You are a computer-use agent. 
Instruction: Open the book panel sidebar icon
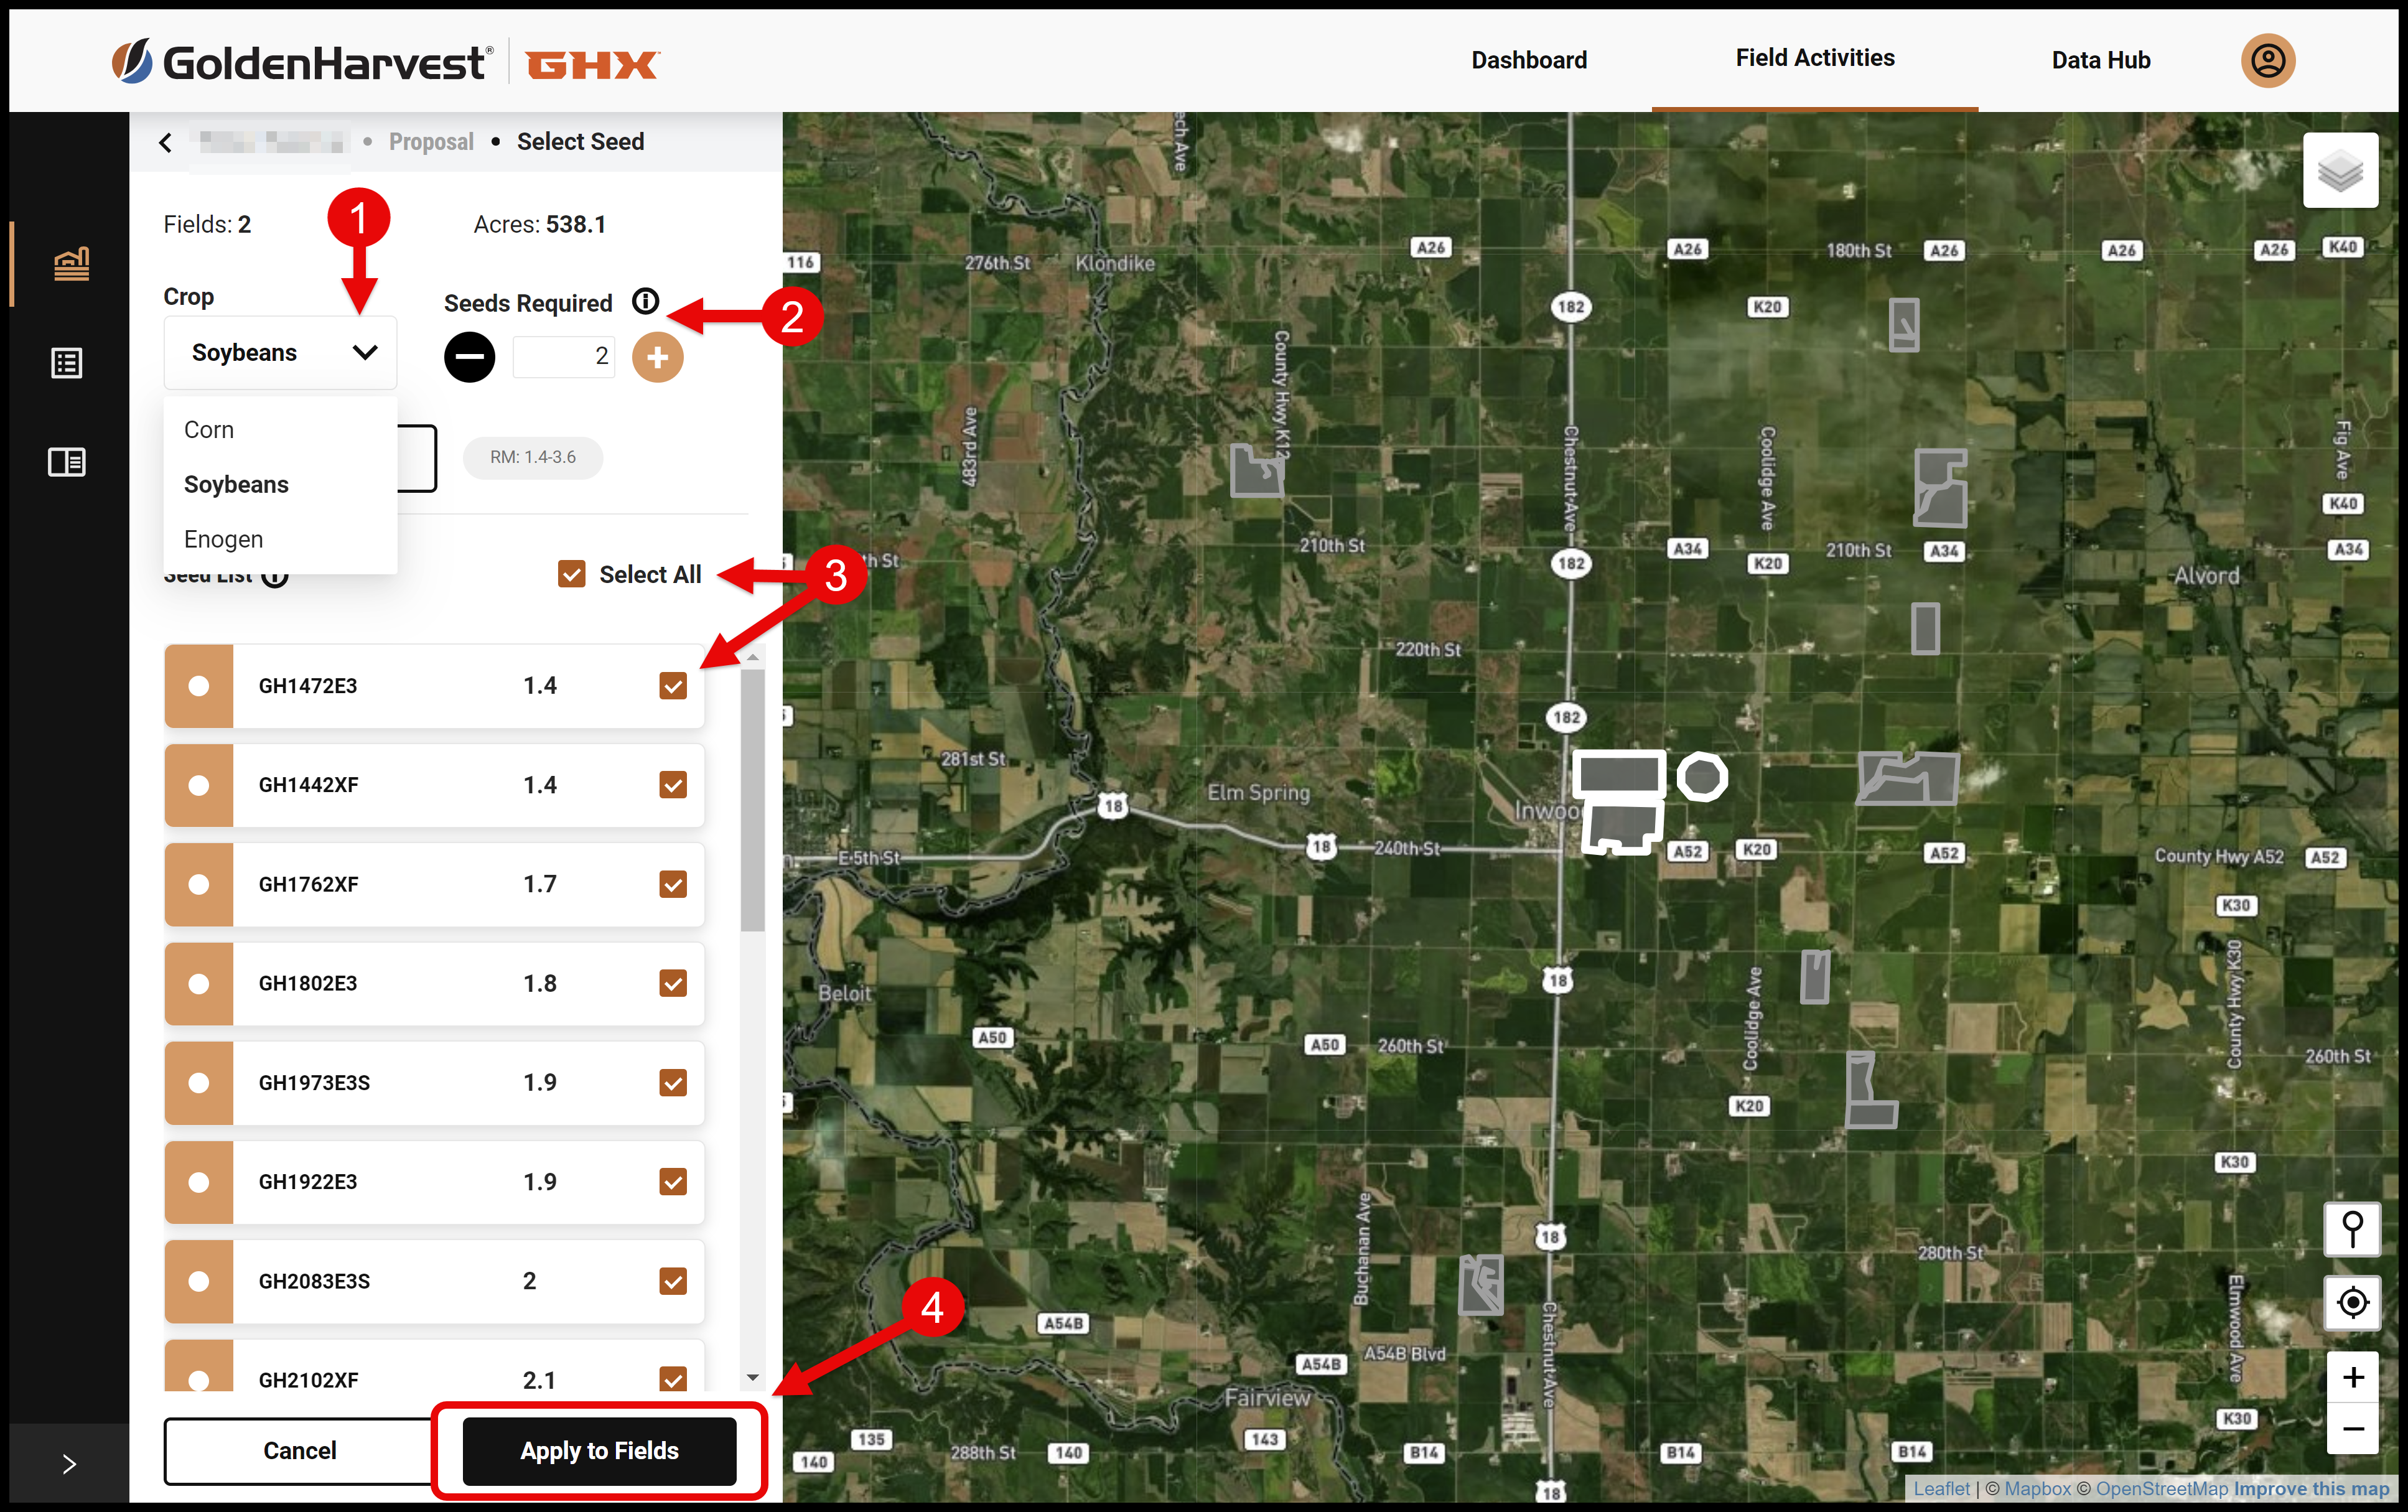[67, 462]
